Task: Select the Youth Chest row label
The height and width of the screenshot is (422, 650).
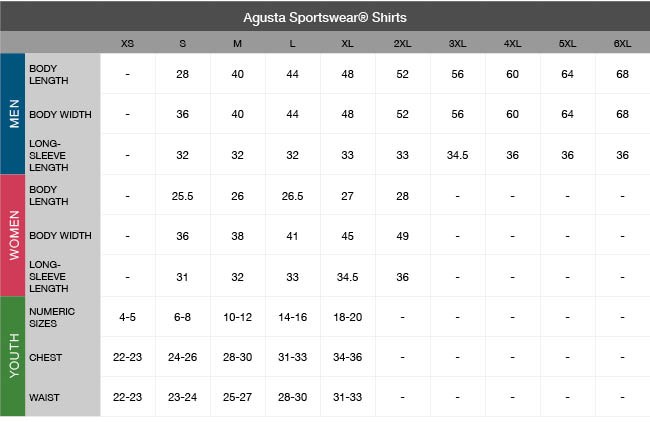Action: point(45,357)
